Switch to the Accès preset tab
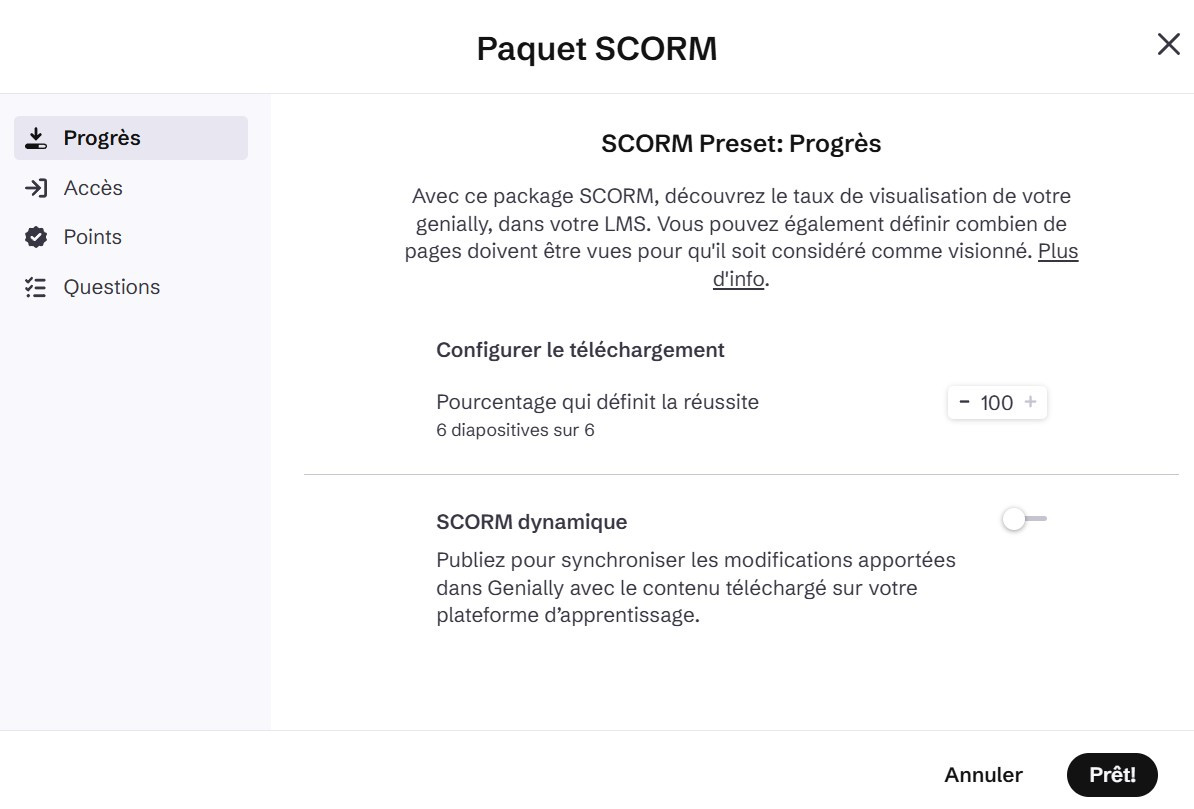This screenshot has width=1194, height=809. (x=93, y=188)
